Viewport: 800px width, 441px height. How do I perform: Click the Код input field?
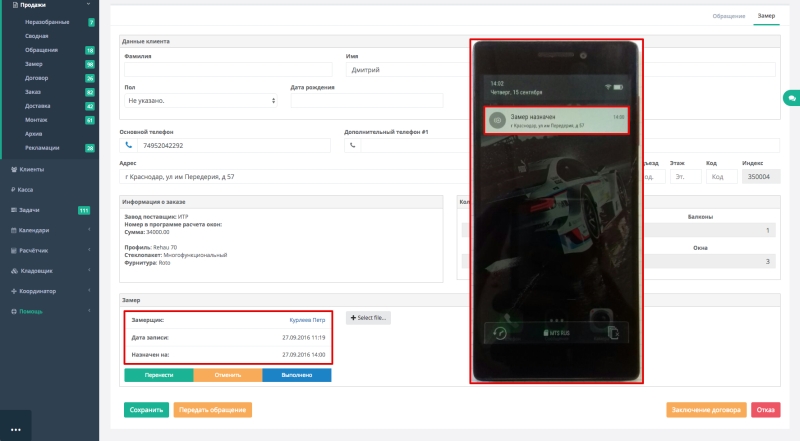tap(721, 177)
